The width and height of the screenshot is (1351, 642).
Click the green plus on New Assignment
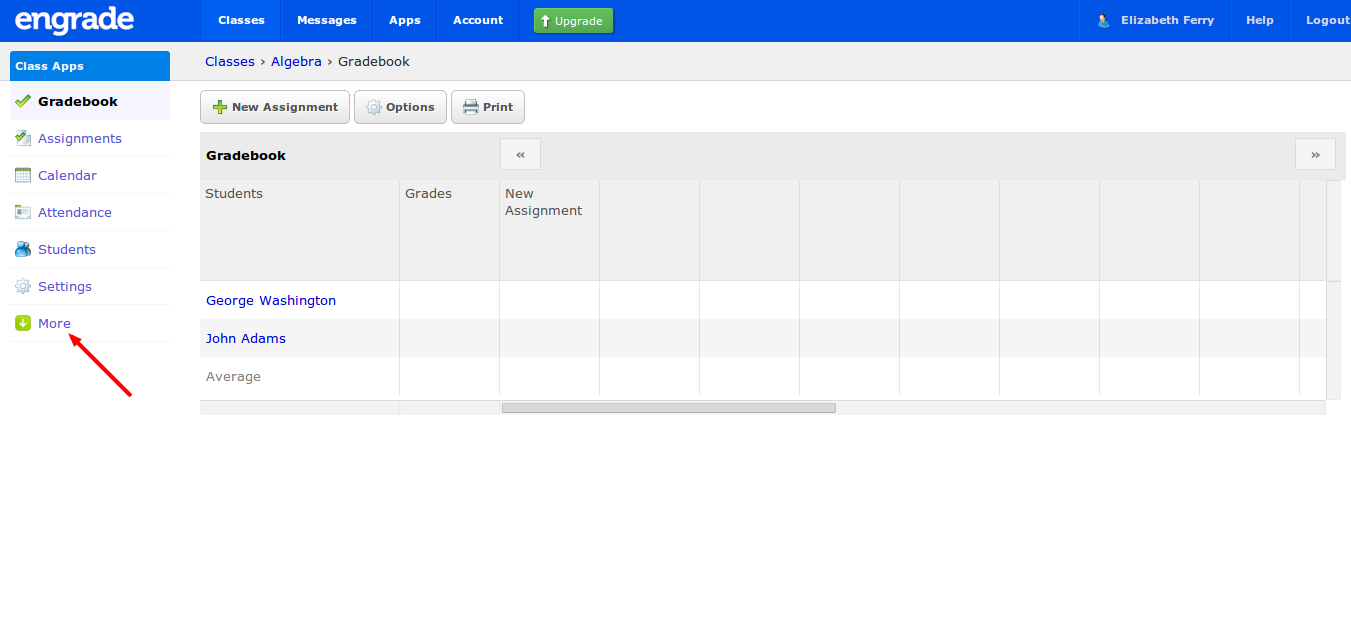pyautogui.click(x=219, y=107)
